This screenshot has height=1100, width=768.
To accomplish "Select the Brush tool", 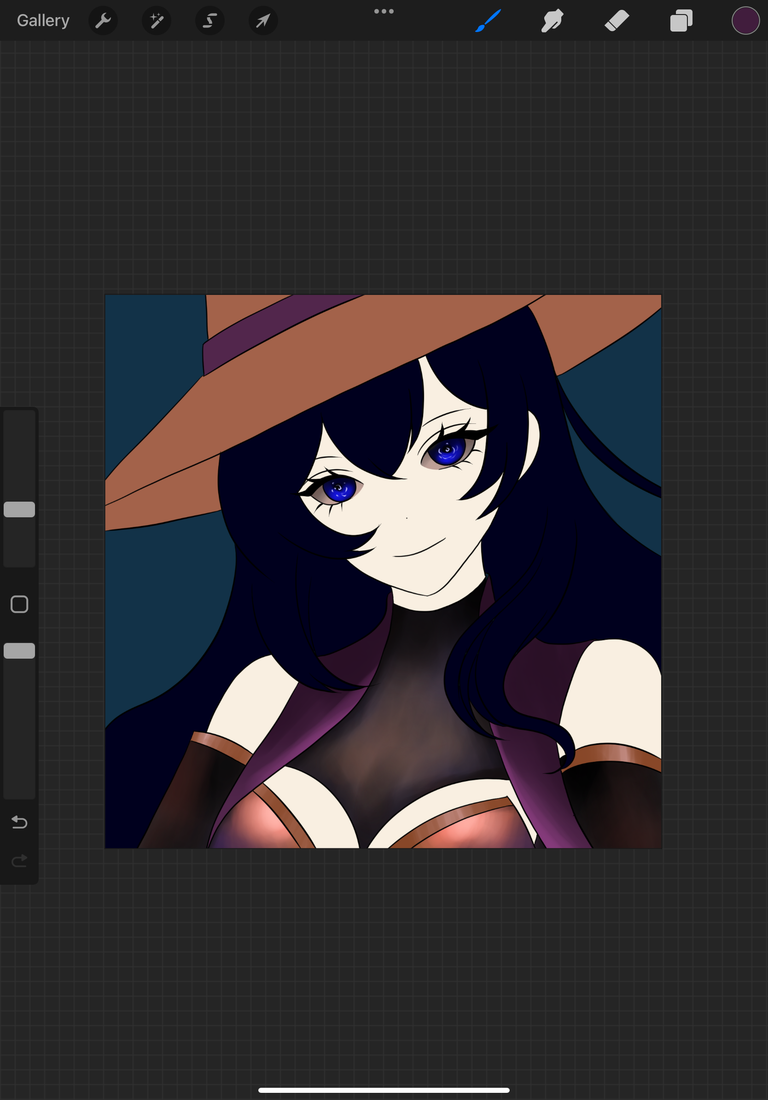I will point(488,20).
